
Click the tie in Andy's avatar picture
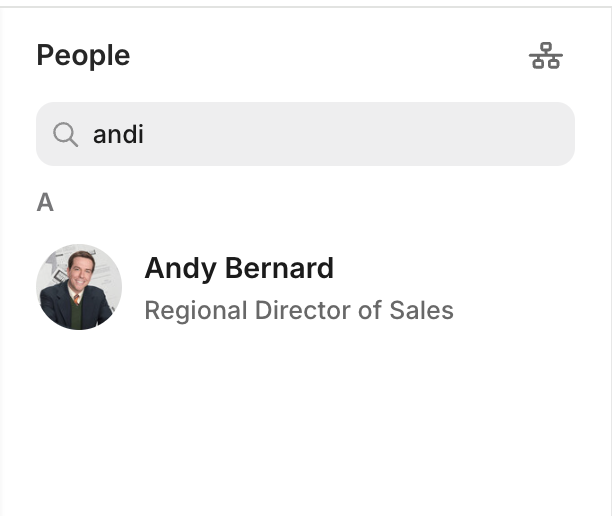coord(76,299)
